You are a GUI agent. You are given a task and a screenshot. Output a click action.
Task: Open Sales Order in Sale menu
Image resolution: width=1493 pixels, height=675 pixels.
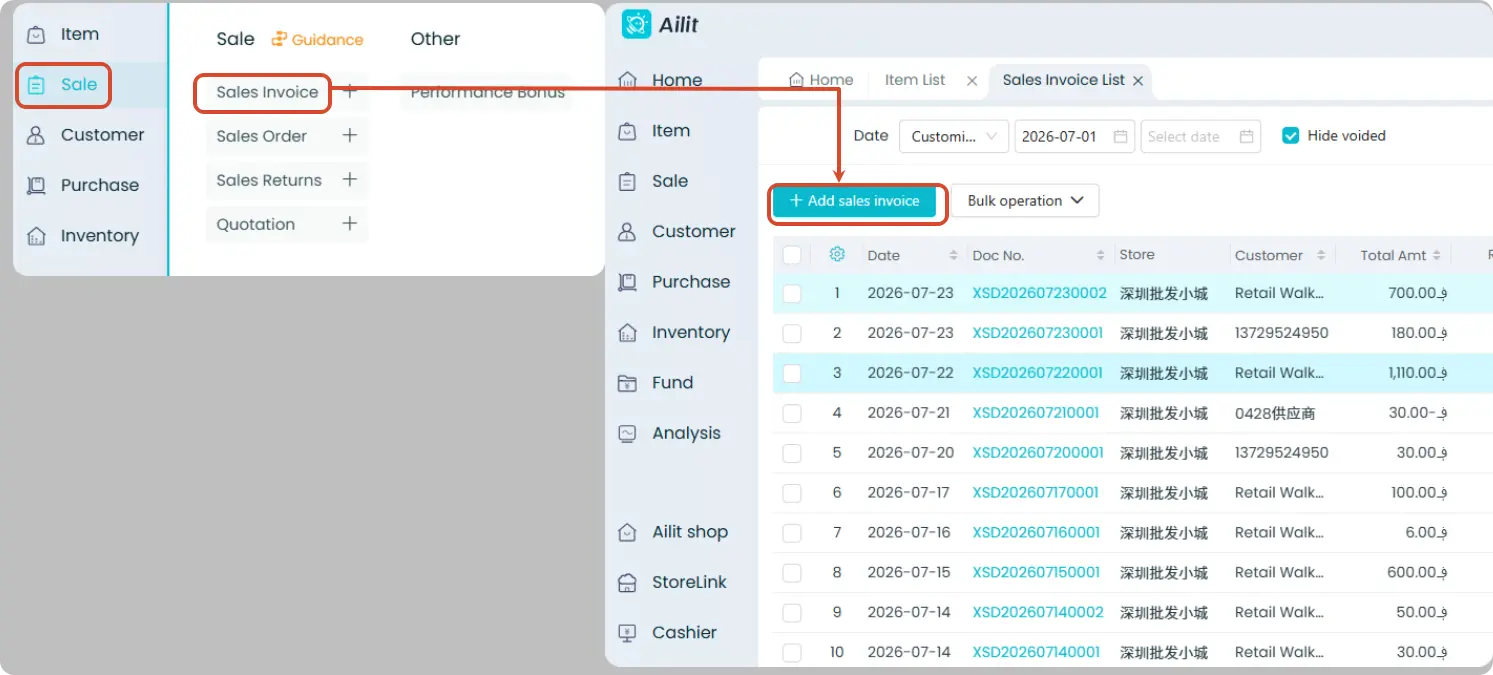(x=261, y=136)
